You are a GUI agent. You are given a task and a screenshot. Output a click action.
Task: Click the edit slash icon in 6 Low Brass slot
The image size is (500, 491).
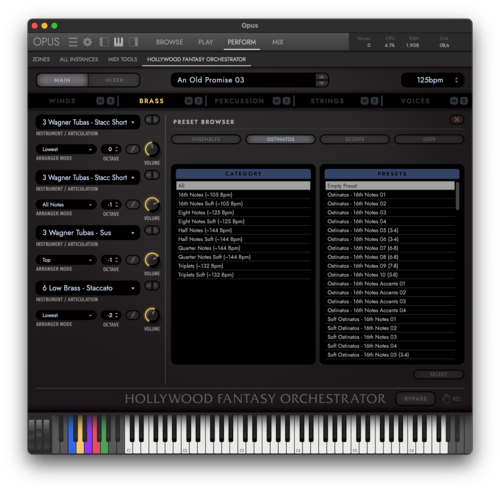[133, 315]
